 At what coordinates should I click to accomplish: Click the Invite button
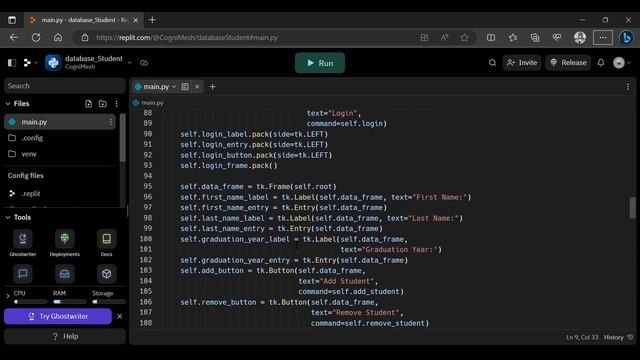point(522,63)
